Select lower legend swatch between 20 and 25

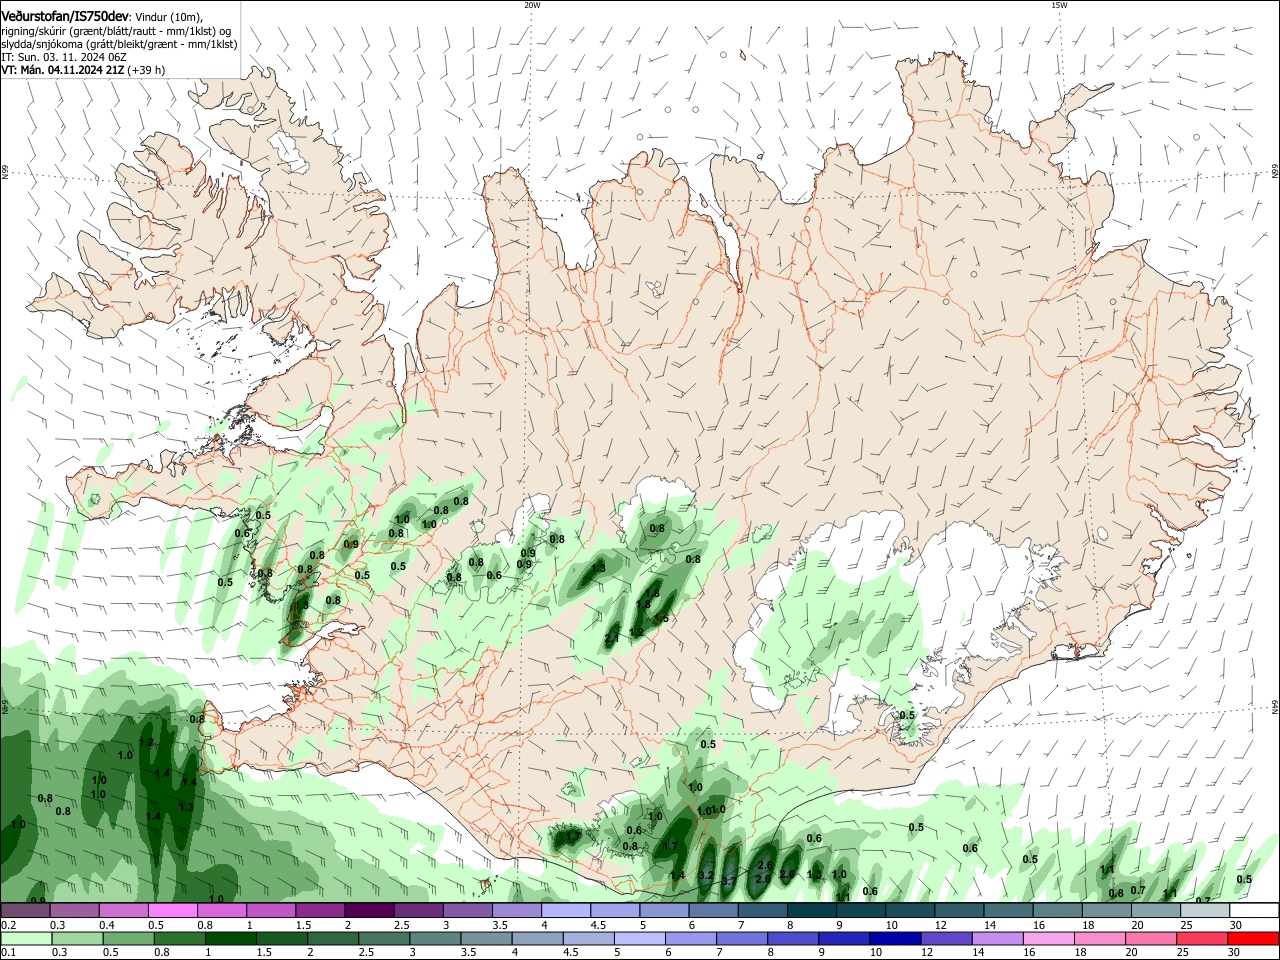tap(1150, 938)
